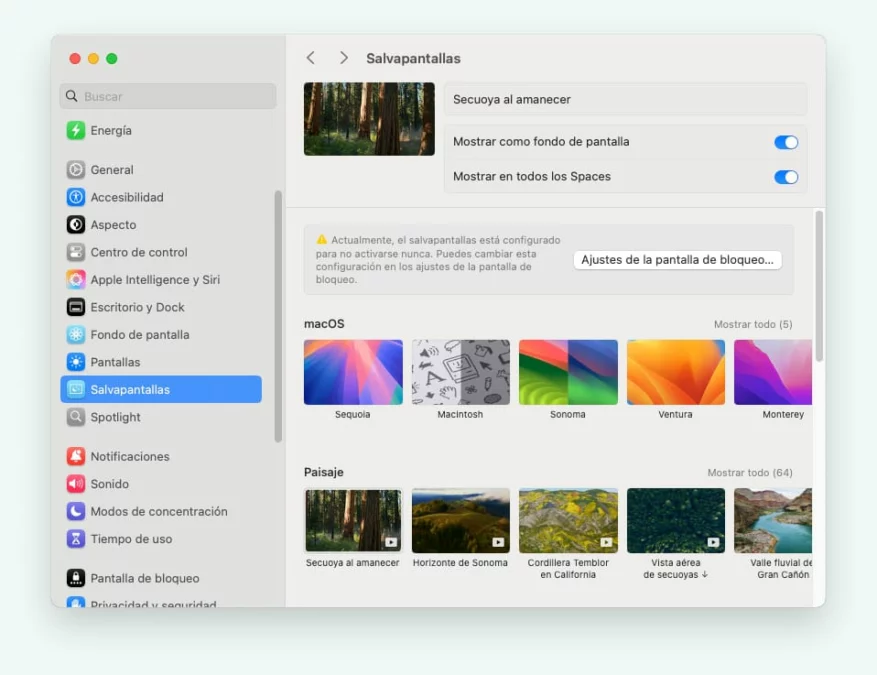Choose the Monterey screensaver thumbnail
Viewport: 877px width, 675px height.
[x=773, y=372]
